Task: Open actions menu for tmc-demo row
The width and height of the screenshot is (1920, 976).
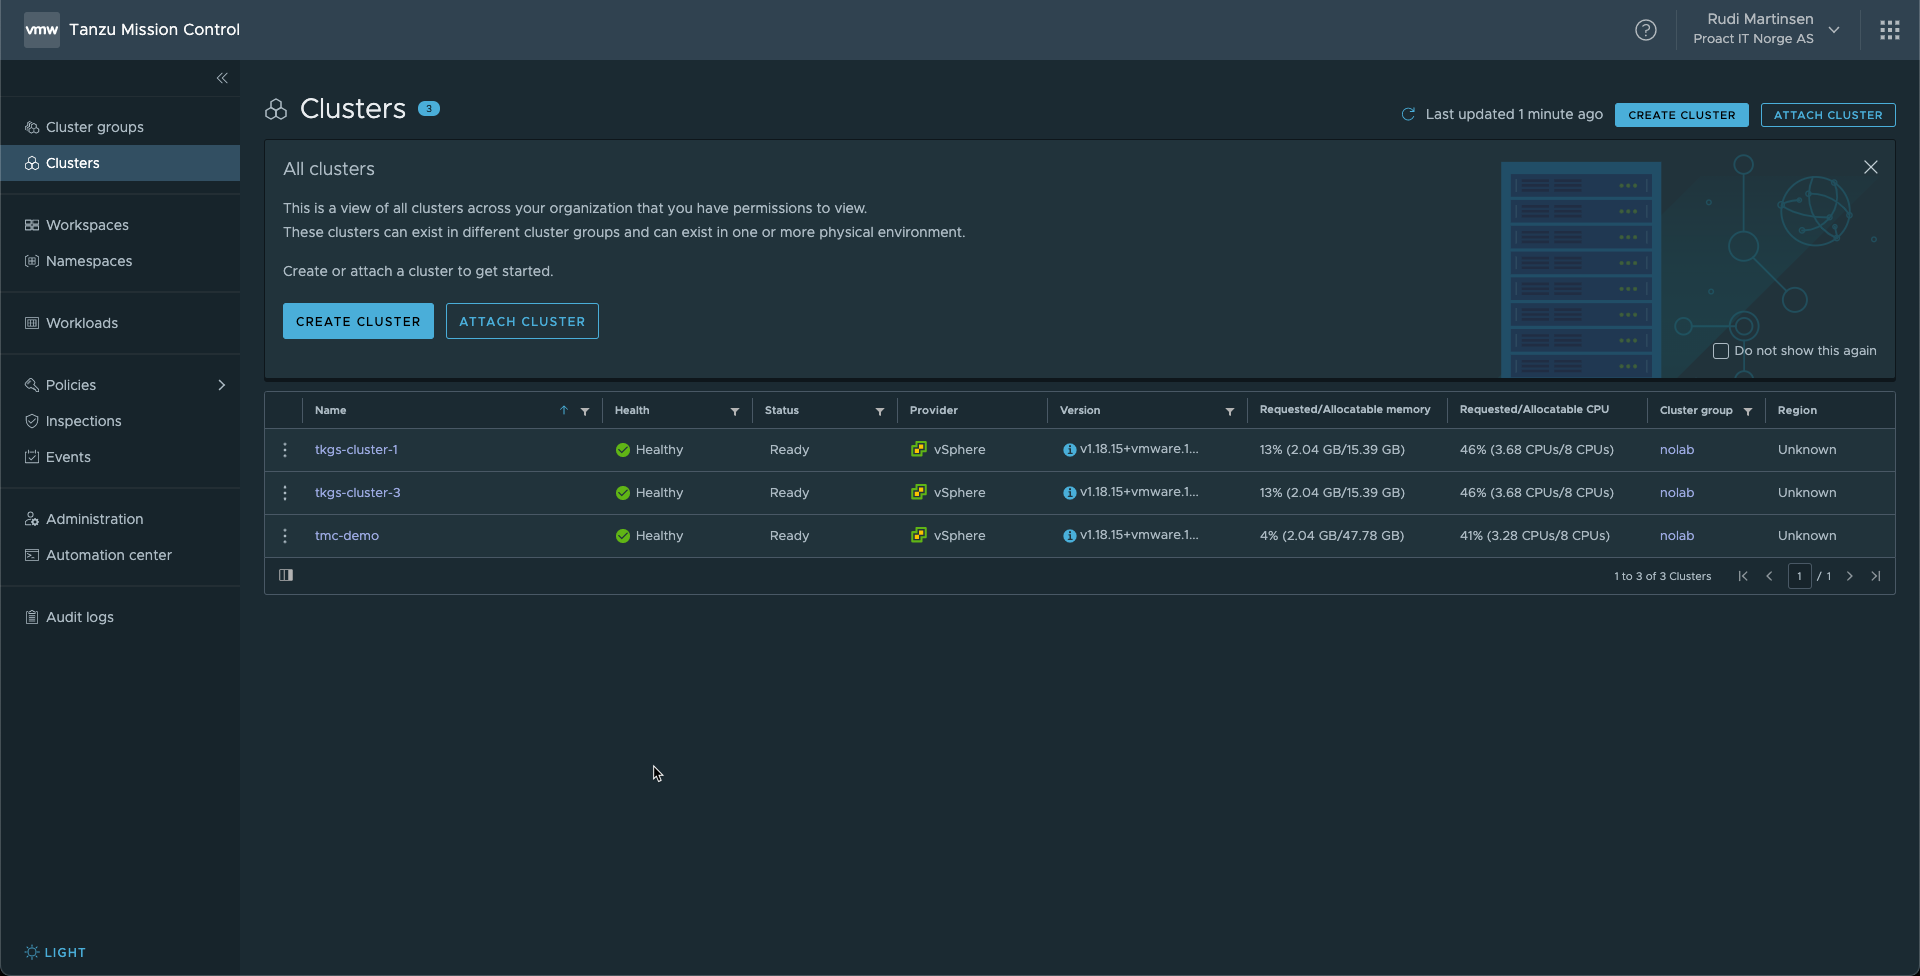Action: point(285,536)
